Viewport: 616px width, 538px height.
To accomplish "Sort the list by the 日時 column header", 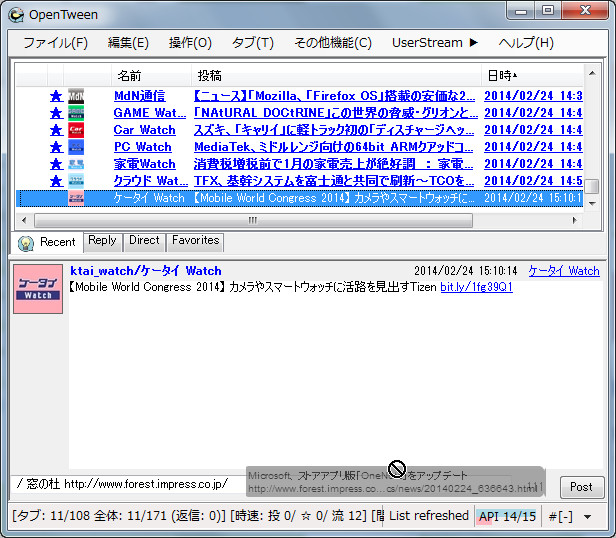I will [x=532, y=75].
